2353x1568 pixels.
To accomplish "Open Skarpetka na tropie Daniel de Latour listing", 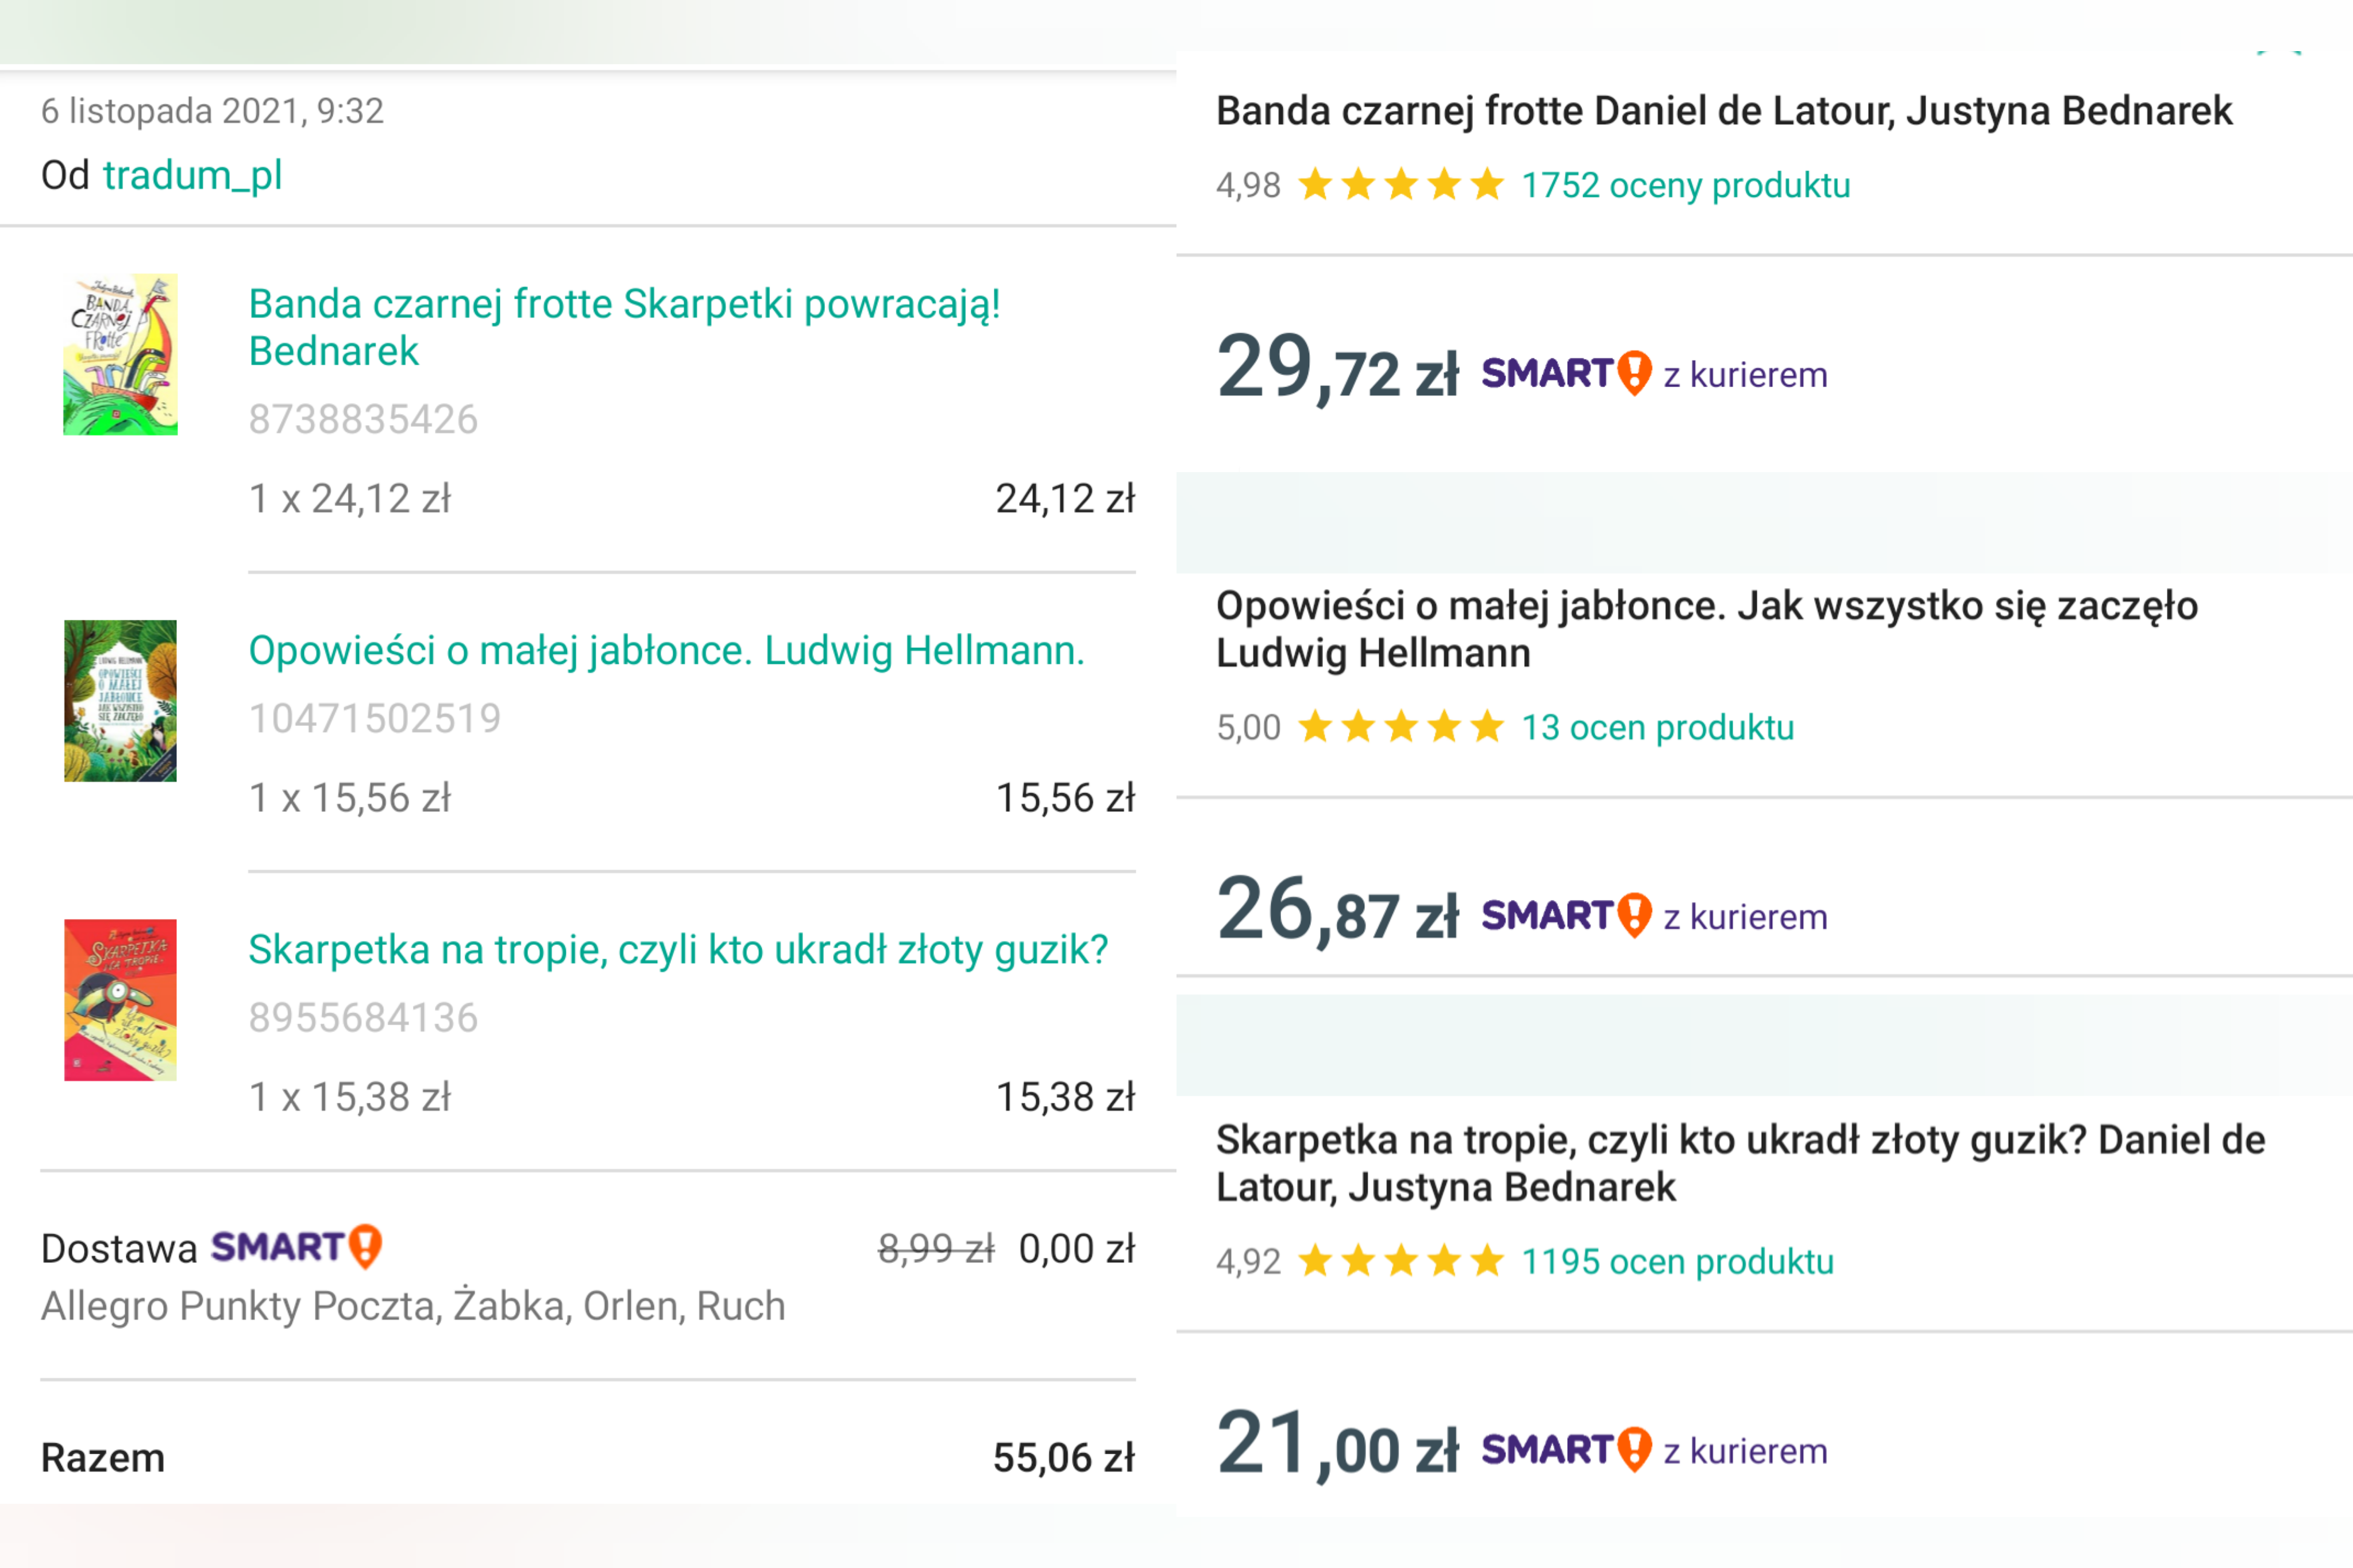I will coord(1740,1163).
